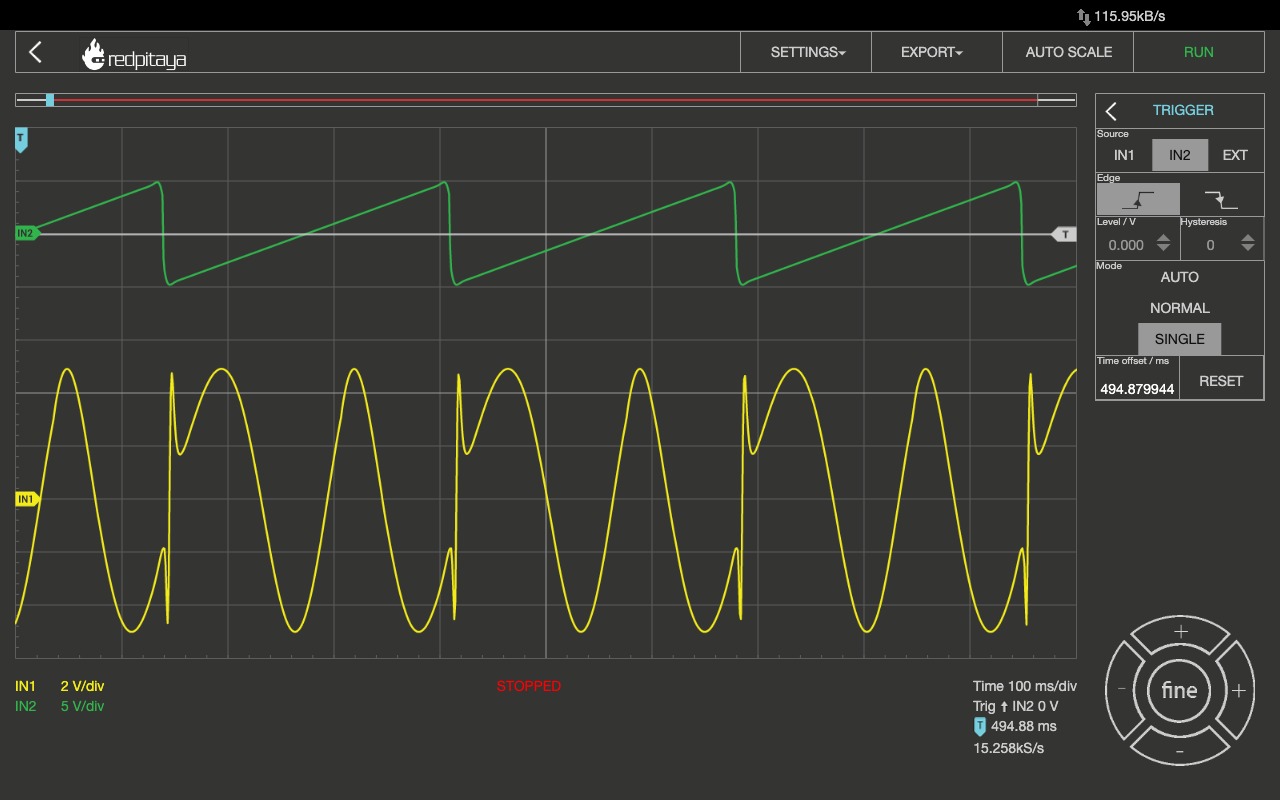Select EXT as trigger source

(x=1235, y=155)
